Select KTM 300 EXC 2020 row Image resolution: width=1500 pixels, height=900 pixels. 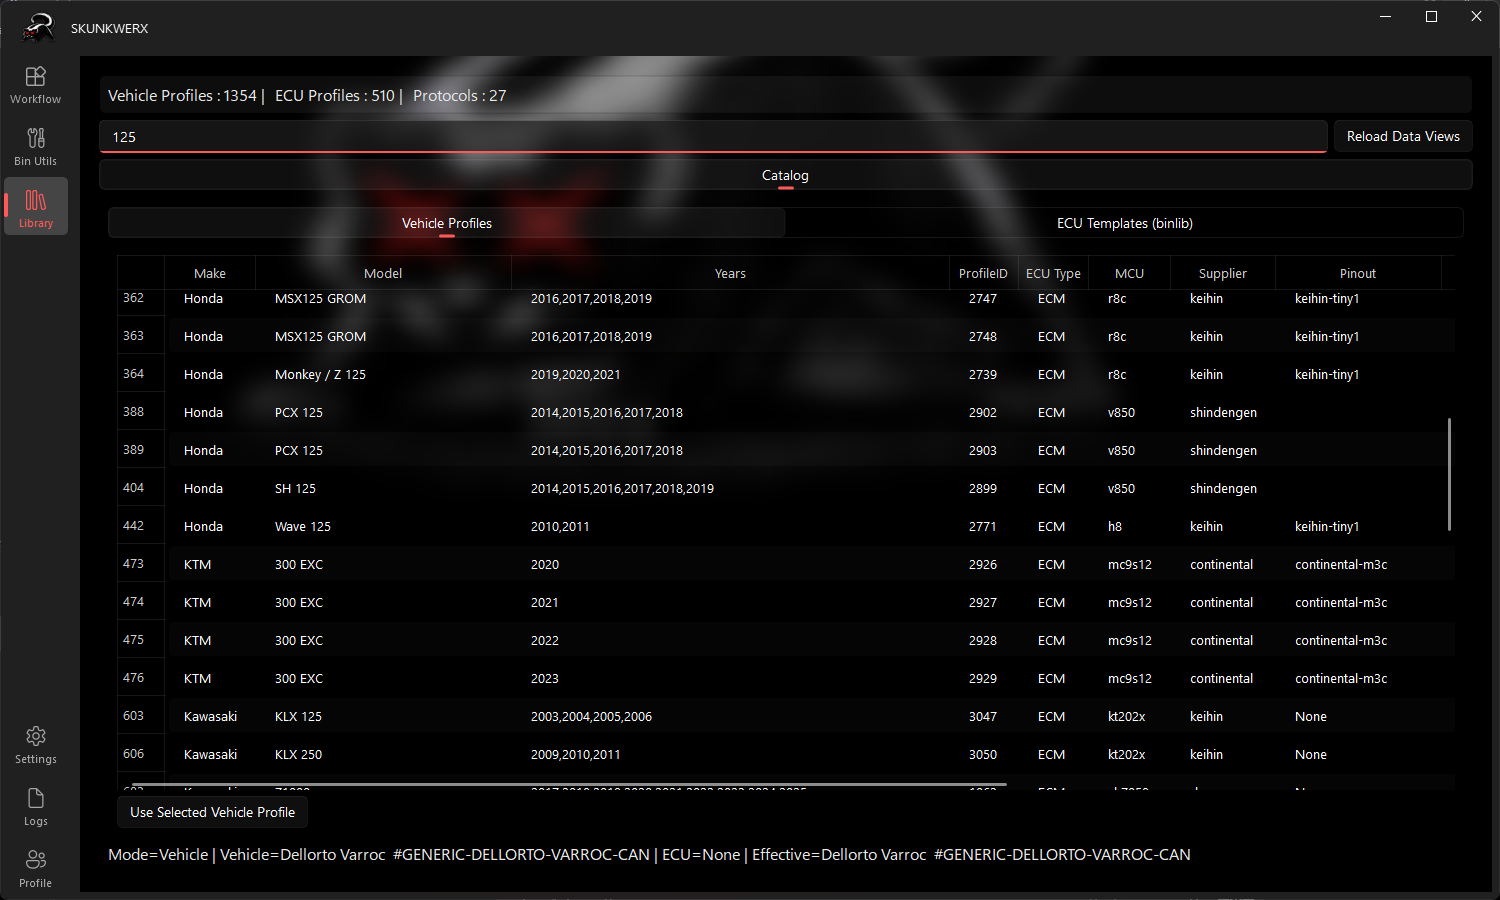point(786,565)
